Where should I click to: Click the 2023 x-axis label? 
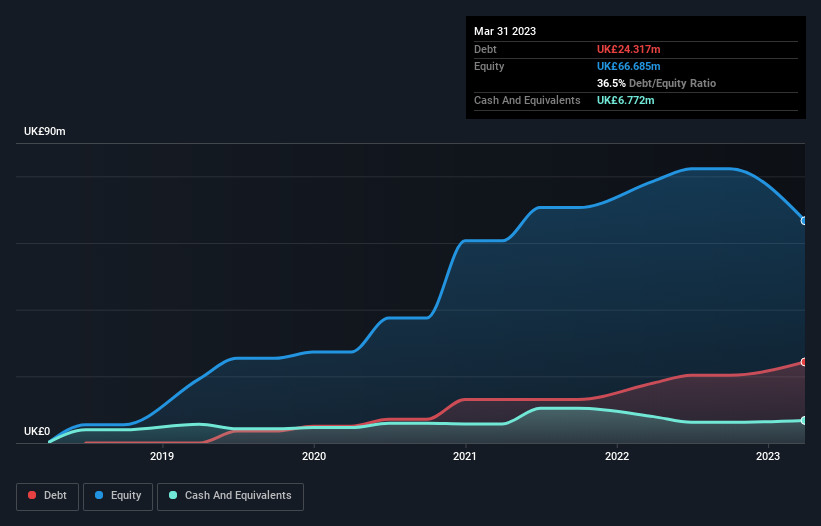(768, 456)
